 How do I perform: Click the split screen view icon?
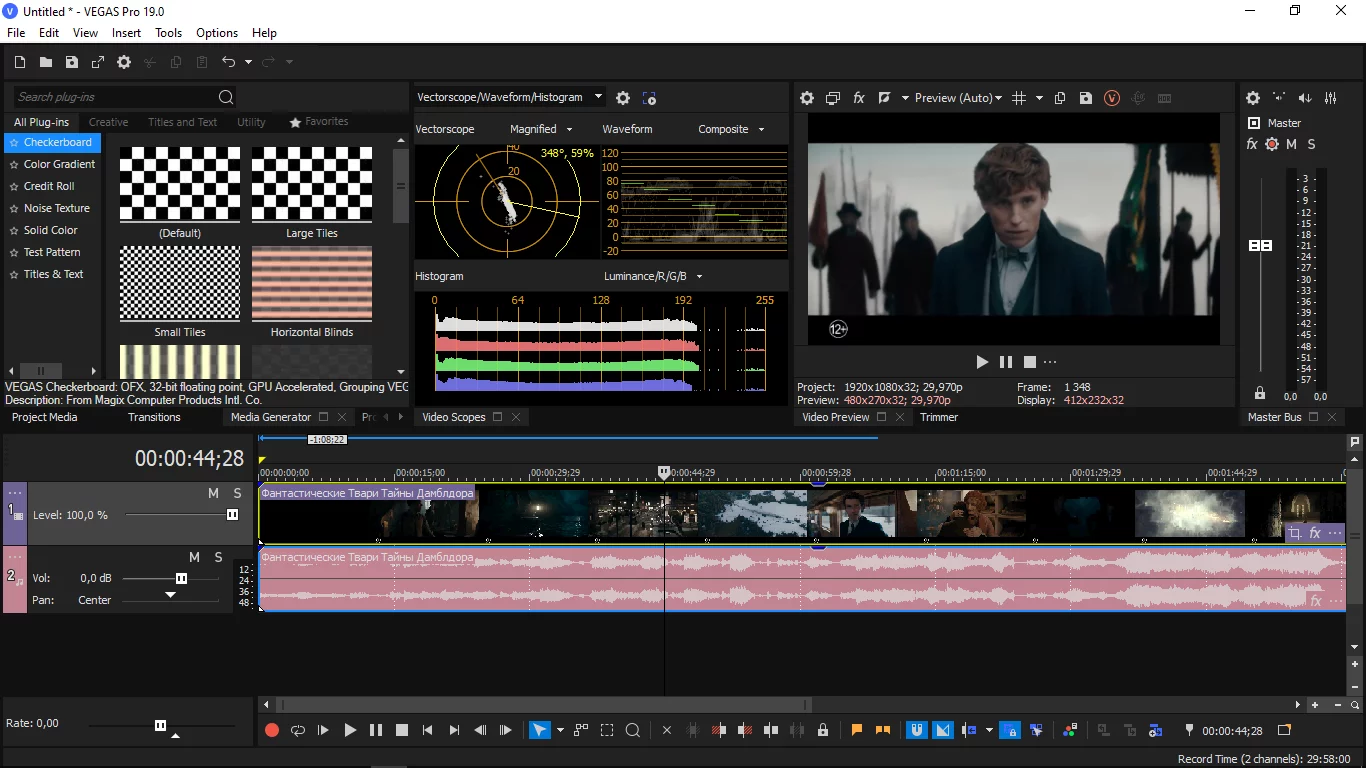point(884,98)
